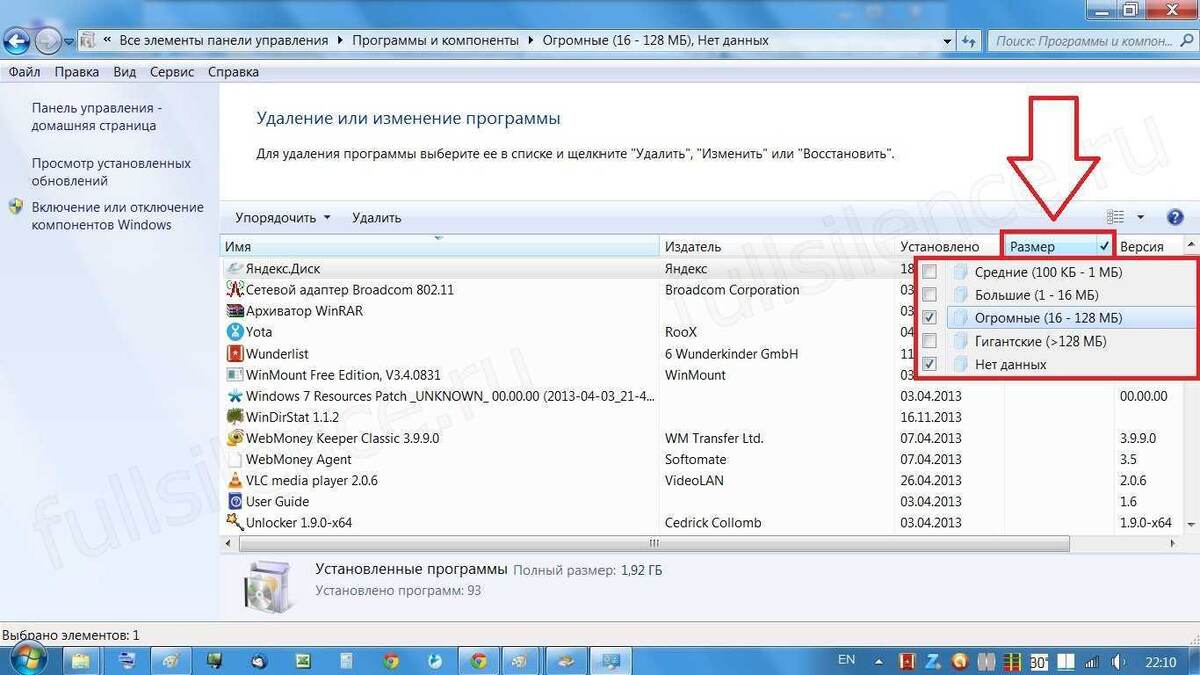This screenshot has height=675, width=1200.
Task: Uncheck the Огромные (16 - 128 МБ) filter
Action: 930,318
